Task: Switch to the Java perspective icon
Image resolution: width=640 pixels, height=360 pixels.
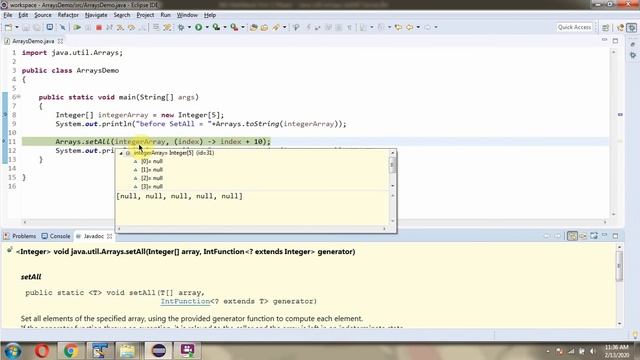Action: tap(620, 27)
